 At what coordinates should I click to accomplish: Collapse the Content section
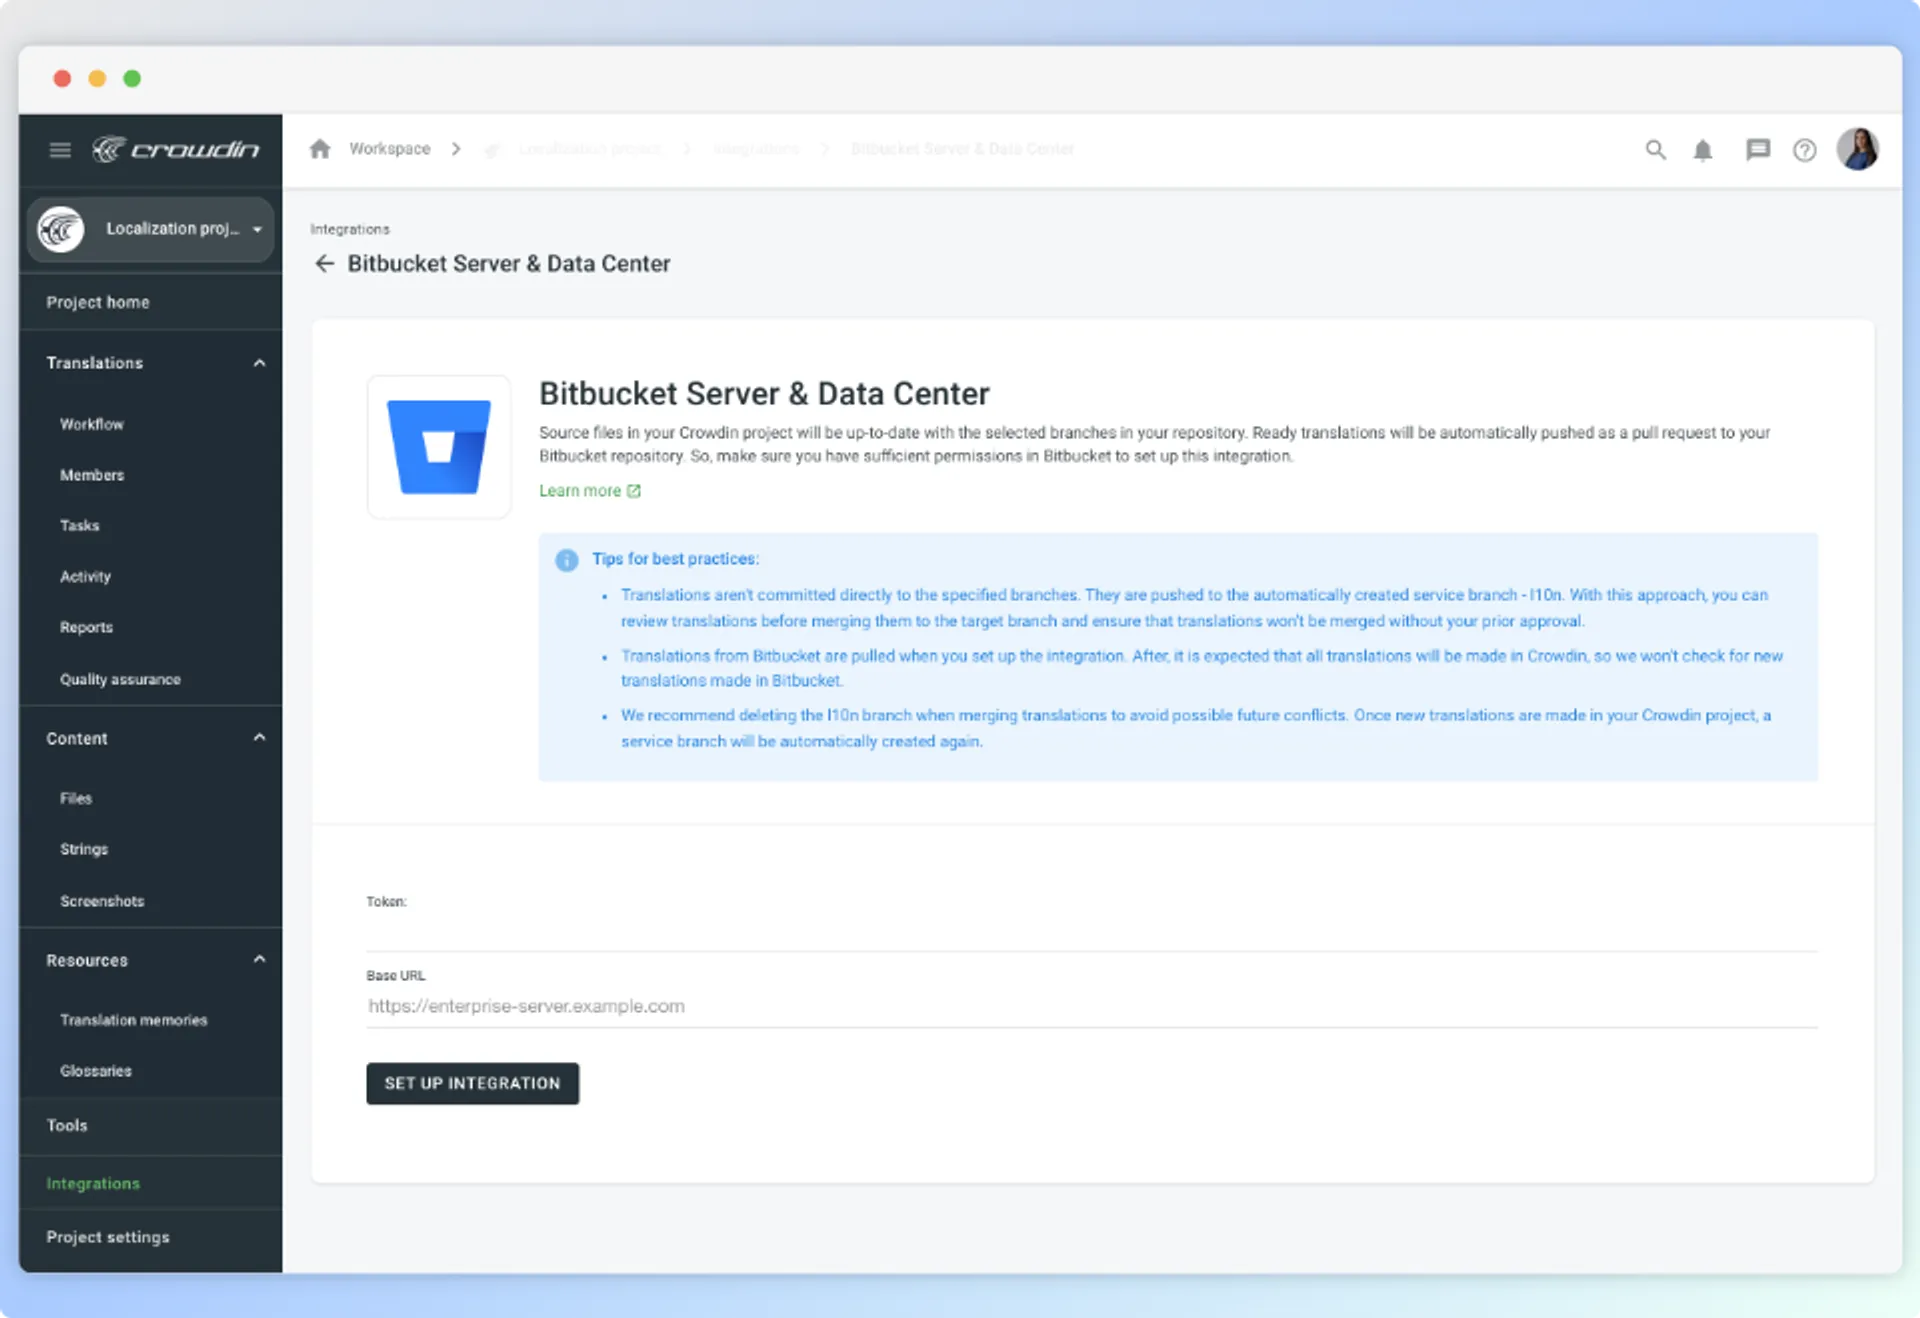coord(260,738)
